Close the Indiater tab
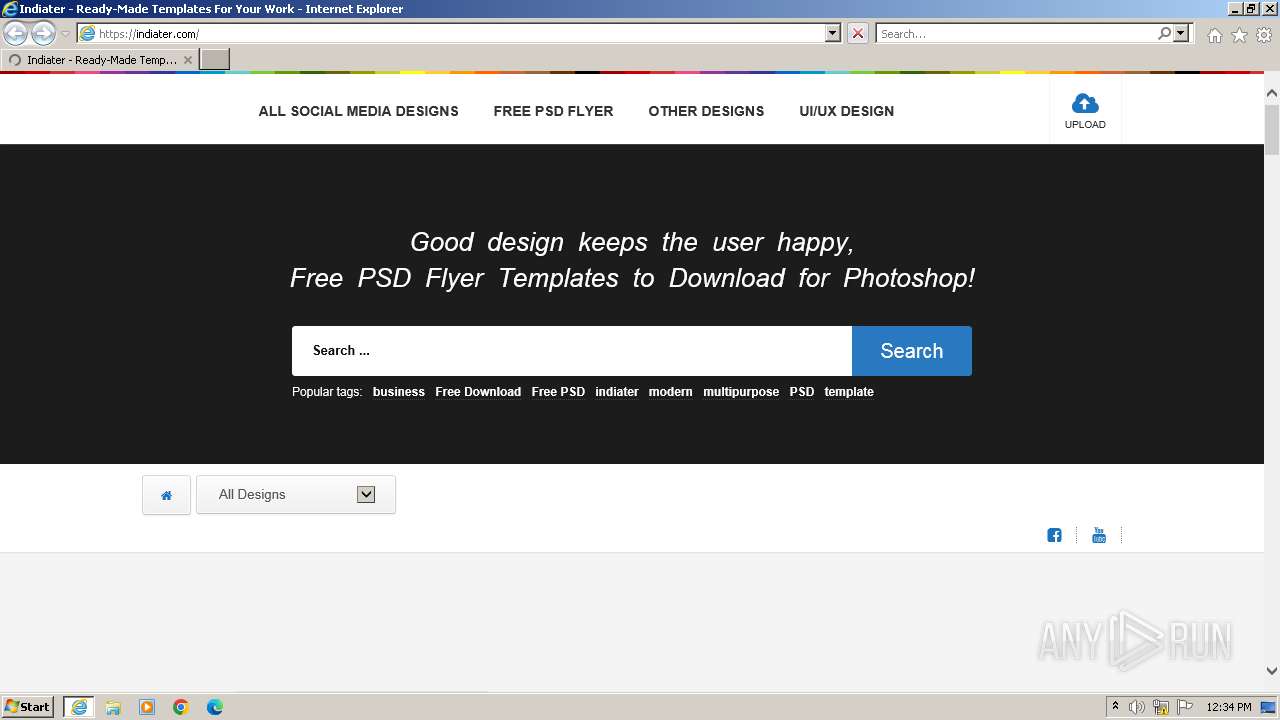Screen dimensions: 1280x720 point(187,60)
